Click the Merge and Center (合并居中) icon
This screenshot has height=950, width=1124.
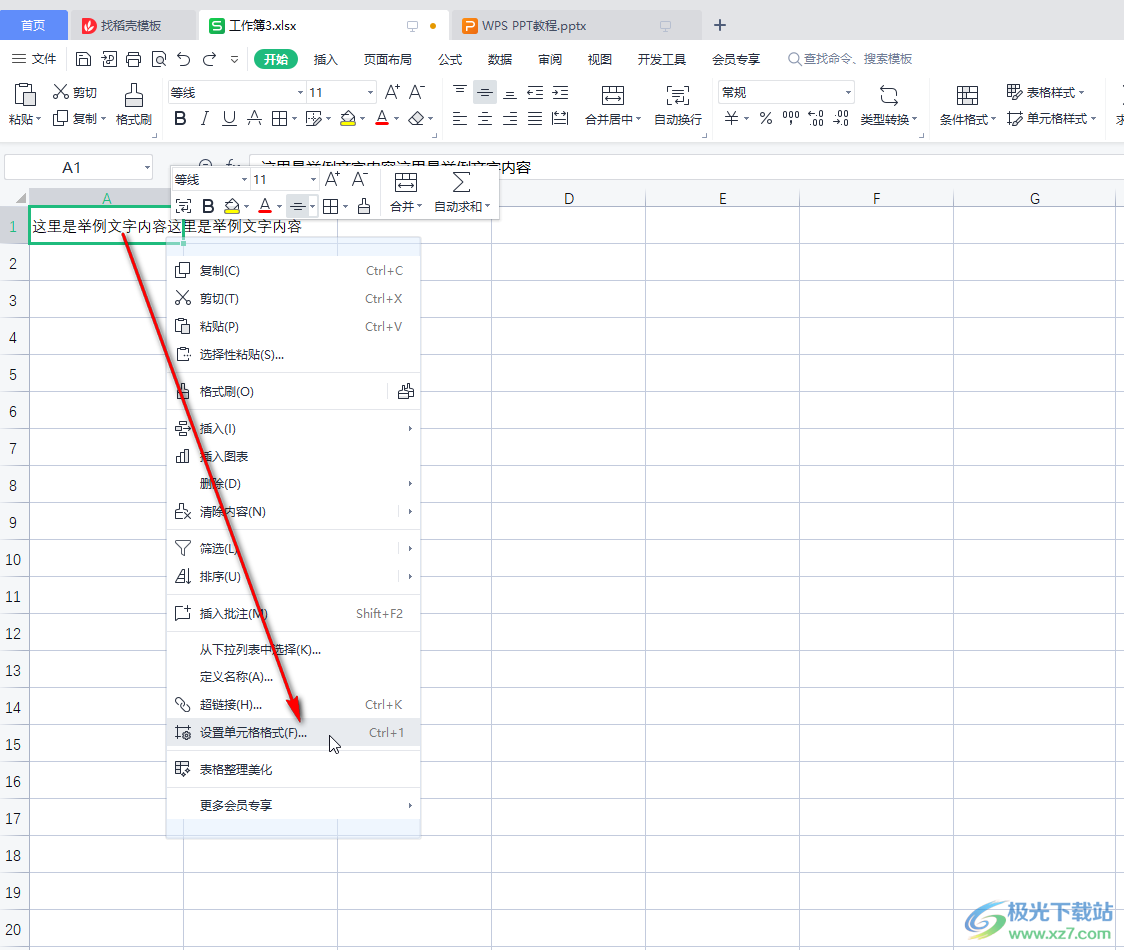612,95
